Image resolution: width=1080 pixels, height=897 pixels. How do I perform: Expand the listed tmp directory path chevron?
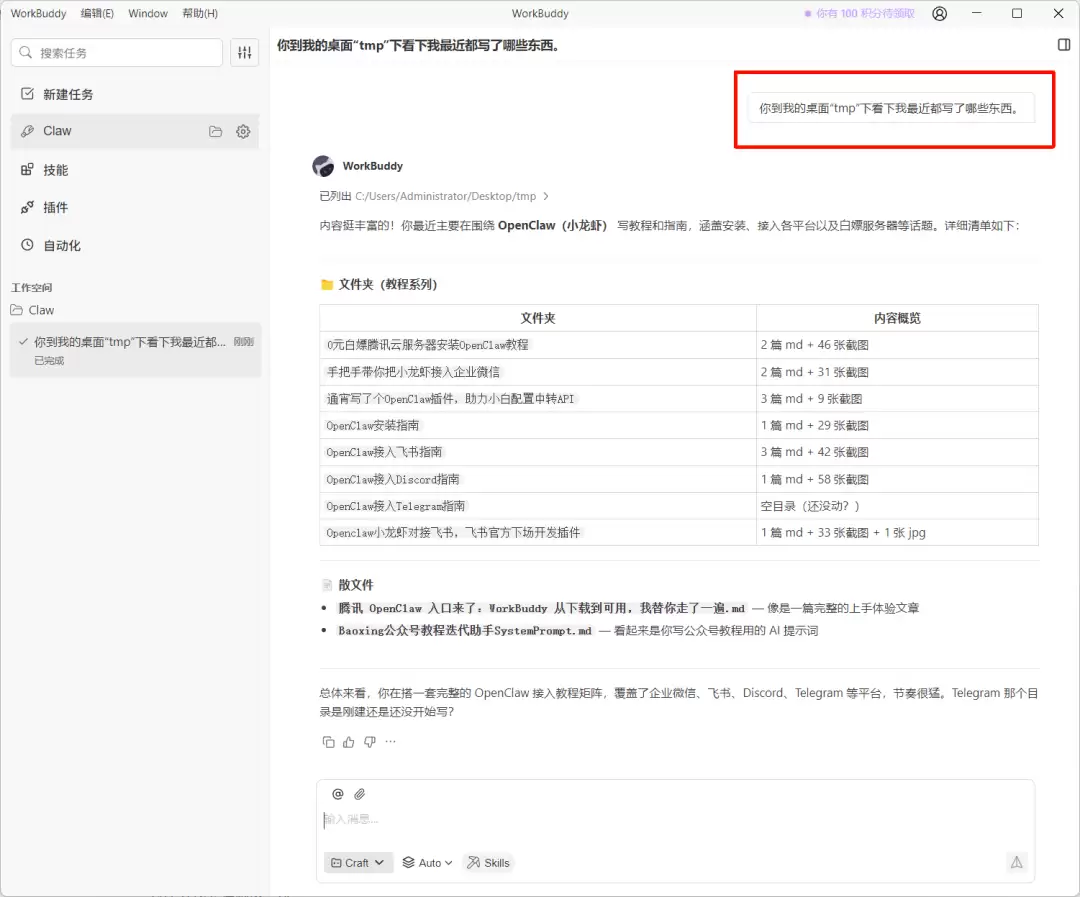546,197
